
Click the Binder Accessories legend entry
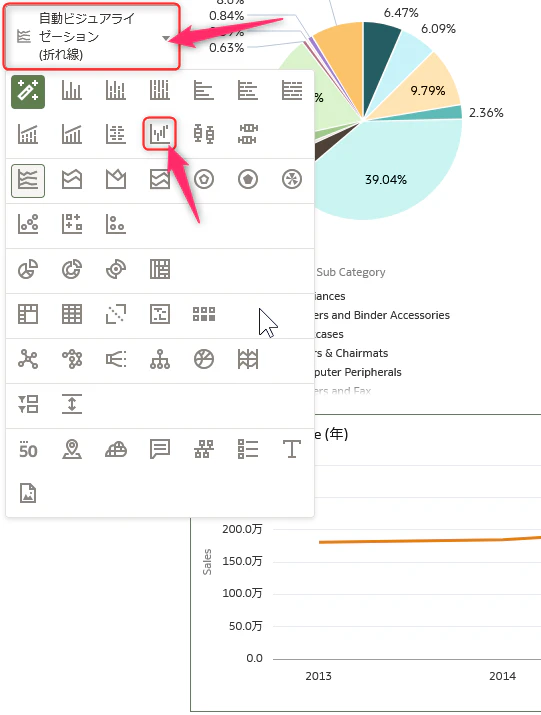[382, 315]
